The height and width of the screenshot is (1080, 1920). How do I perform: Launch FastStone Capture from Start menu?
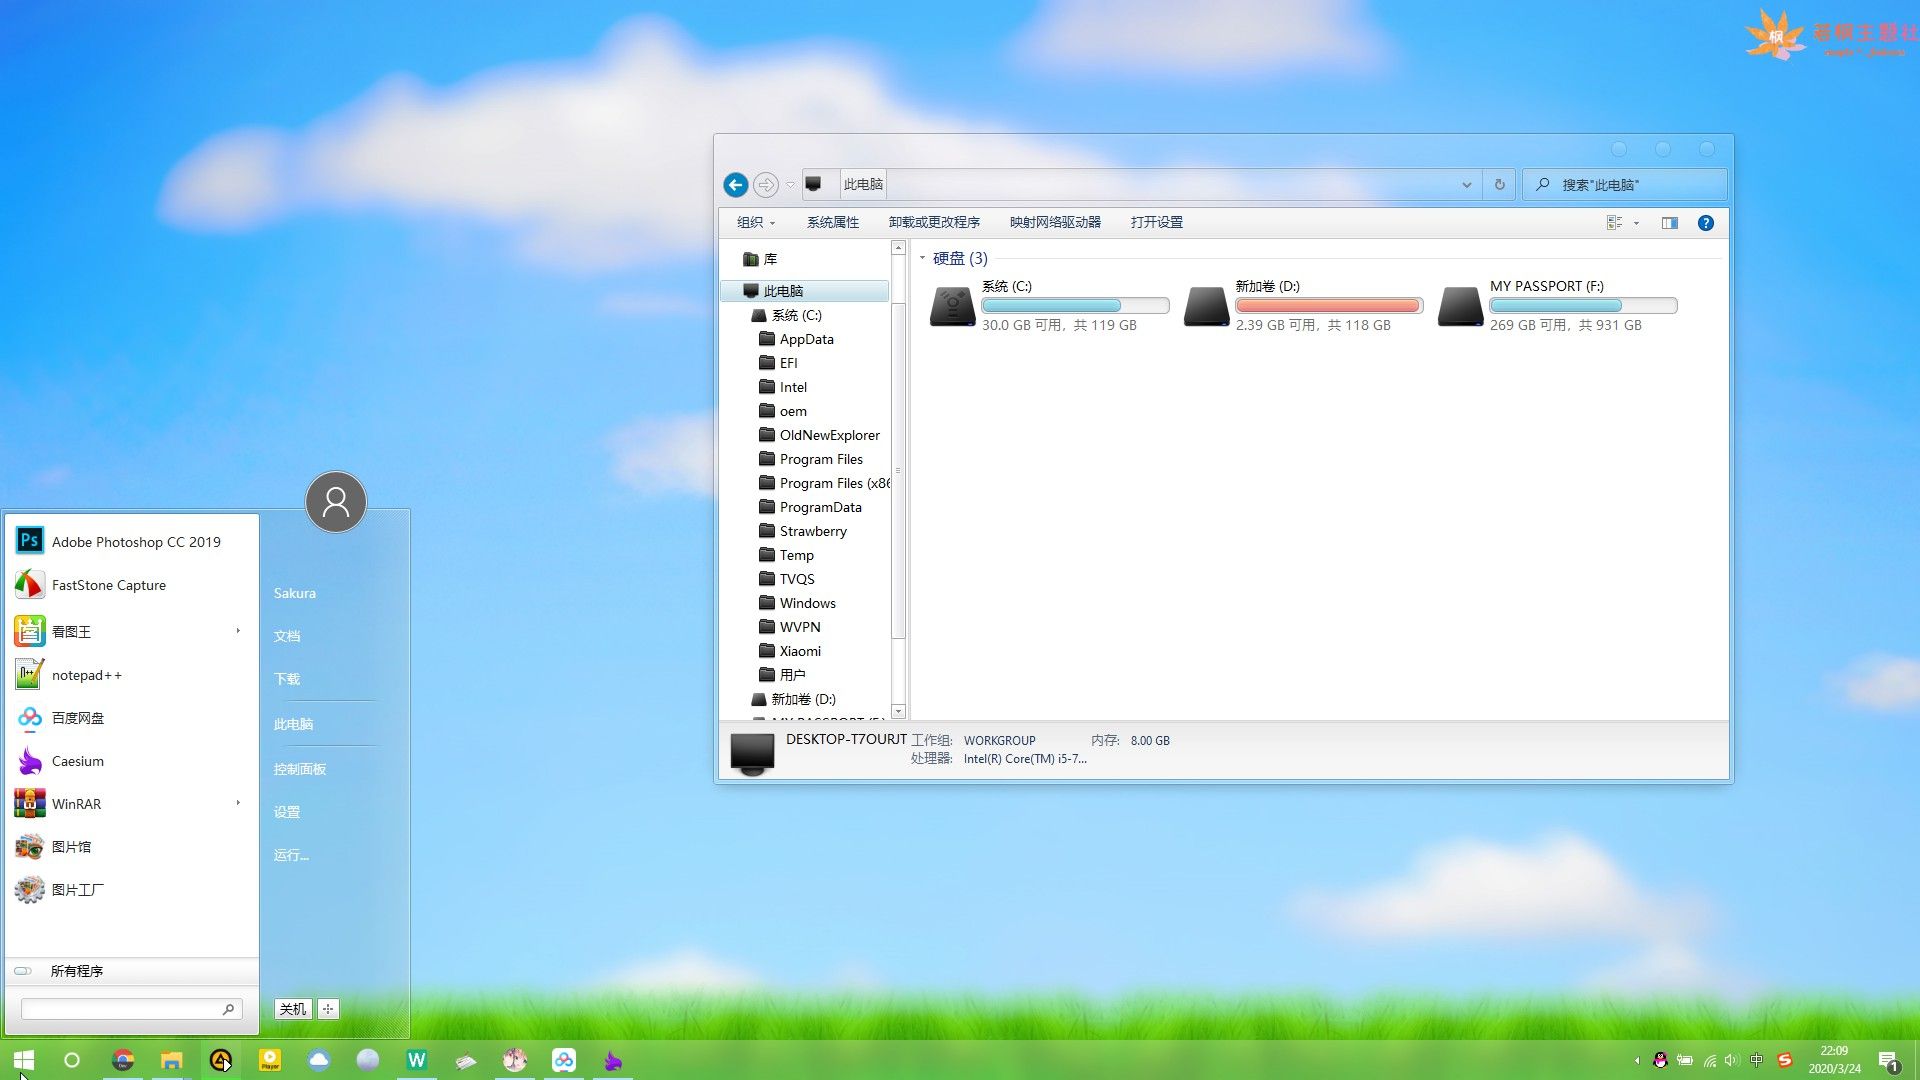pyautogui.click(x=132, y=585)
